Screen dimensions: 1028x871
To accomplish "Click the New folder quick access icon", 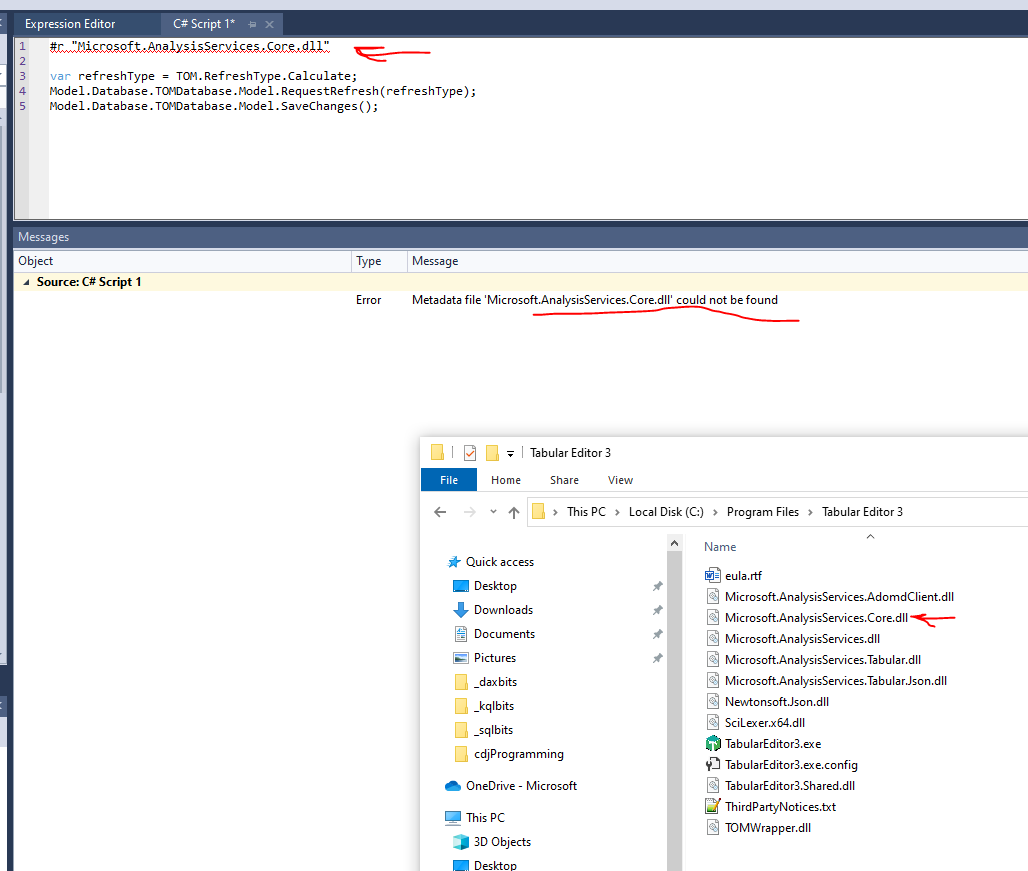I will click(492, 453).
